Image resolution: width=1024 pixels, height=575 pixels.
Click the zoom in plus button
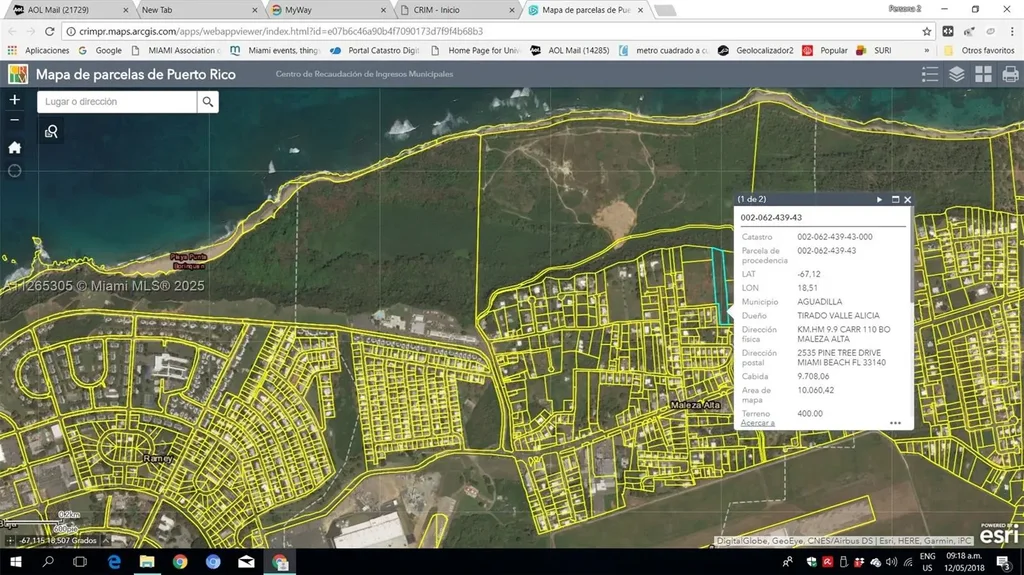14,100
